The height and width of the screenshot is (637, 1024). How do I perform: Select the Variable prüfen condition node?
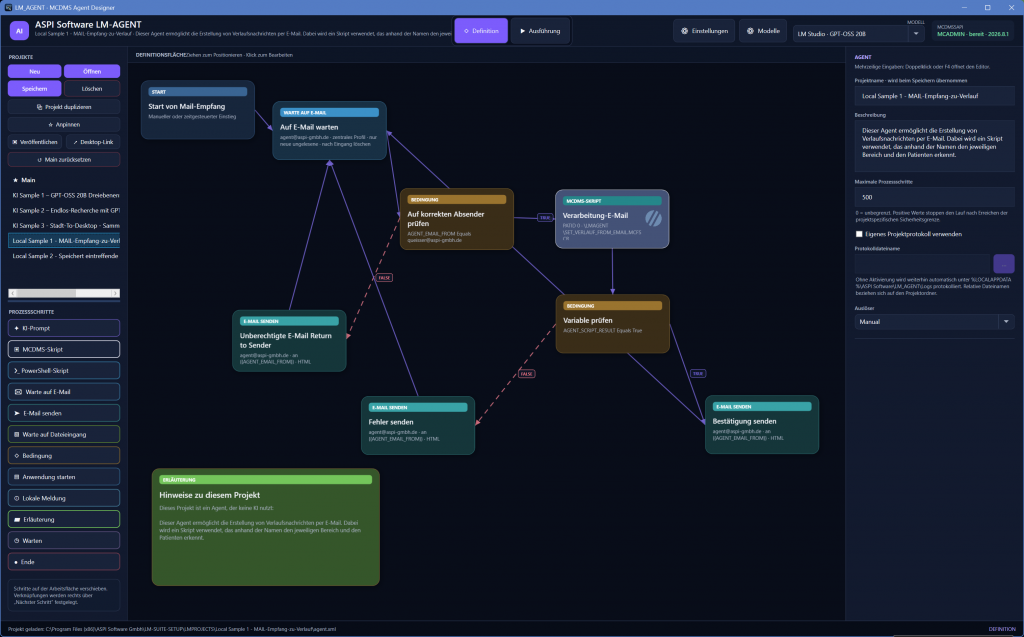(613, 324)
